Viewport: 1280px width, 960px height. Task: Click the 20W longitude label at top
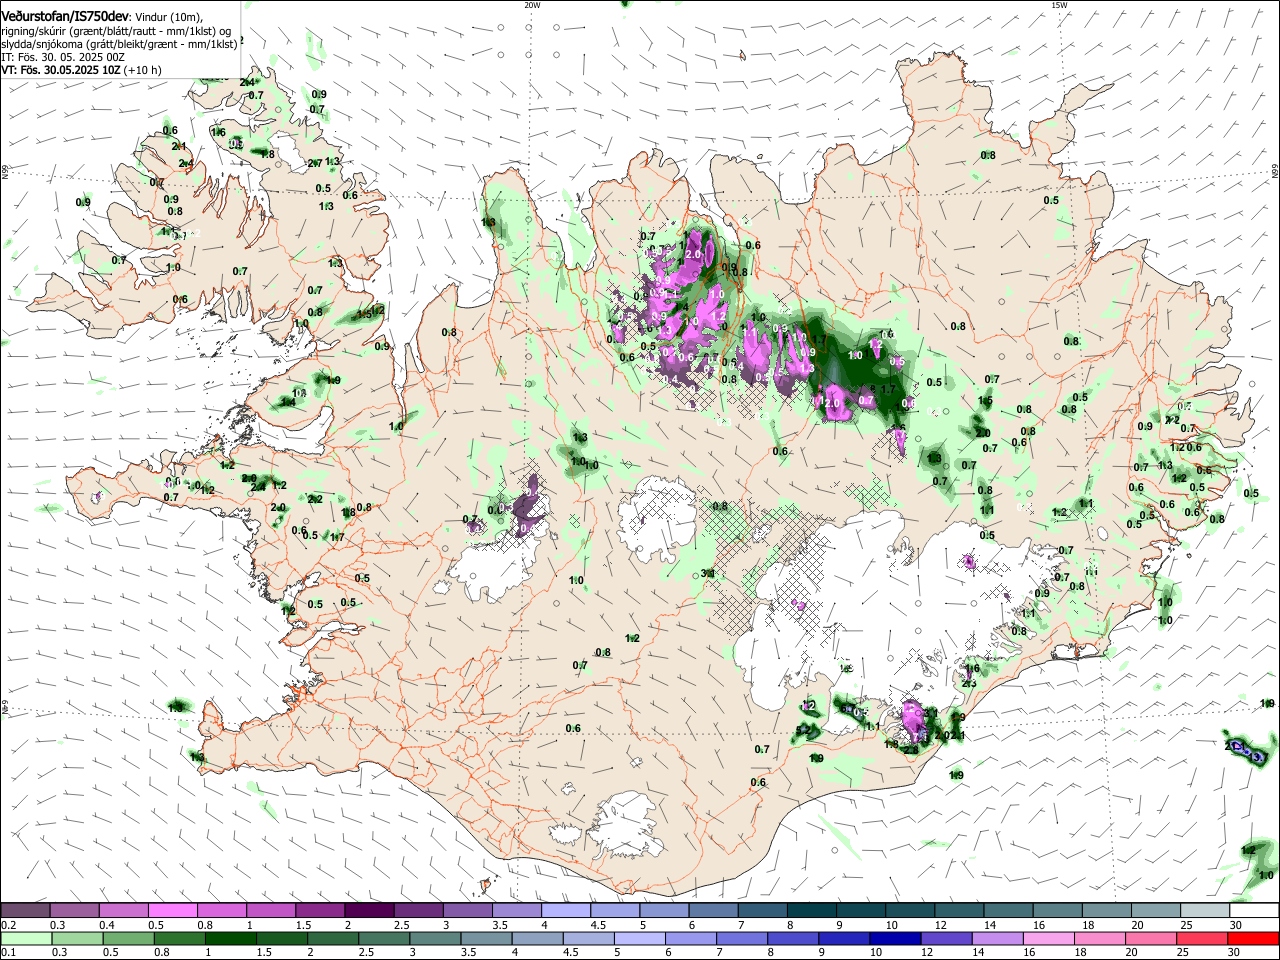tap(532, 4)
